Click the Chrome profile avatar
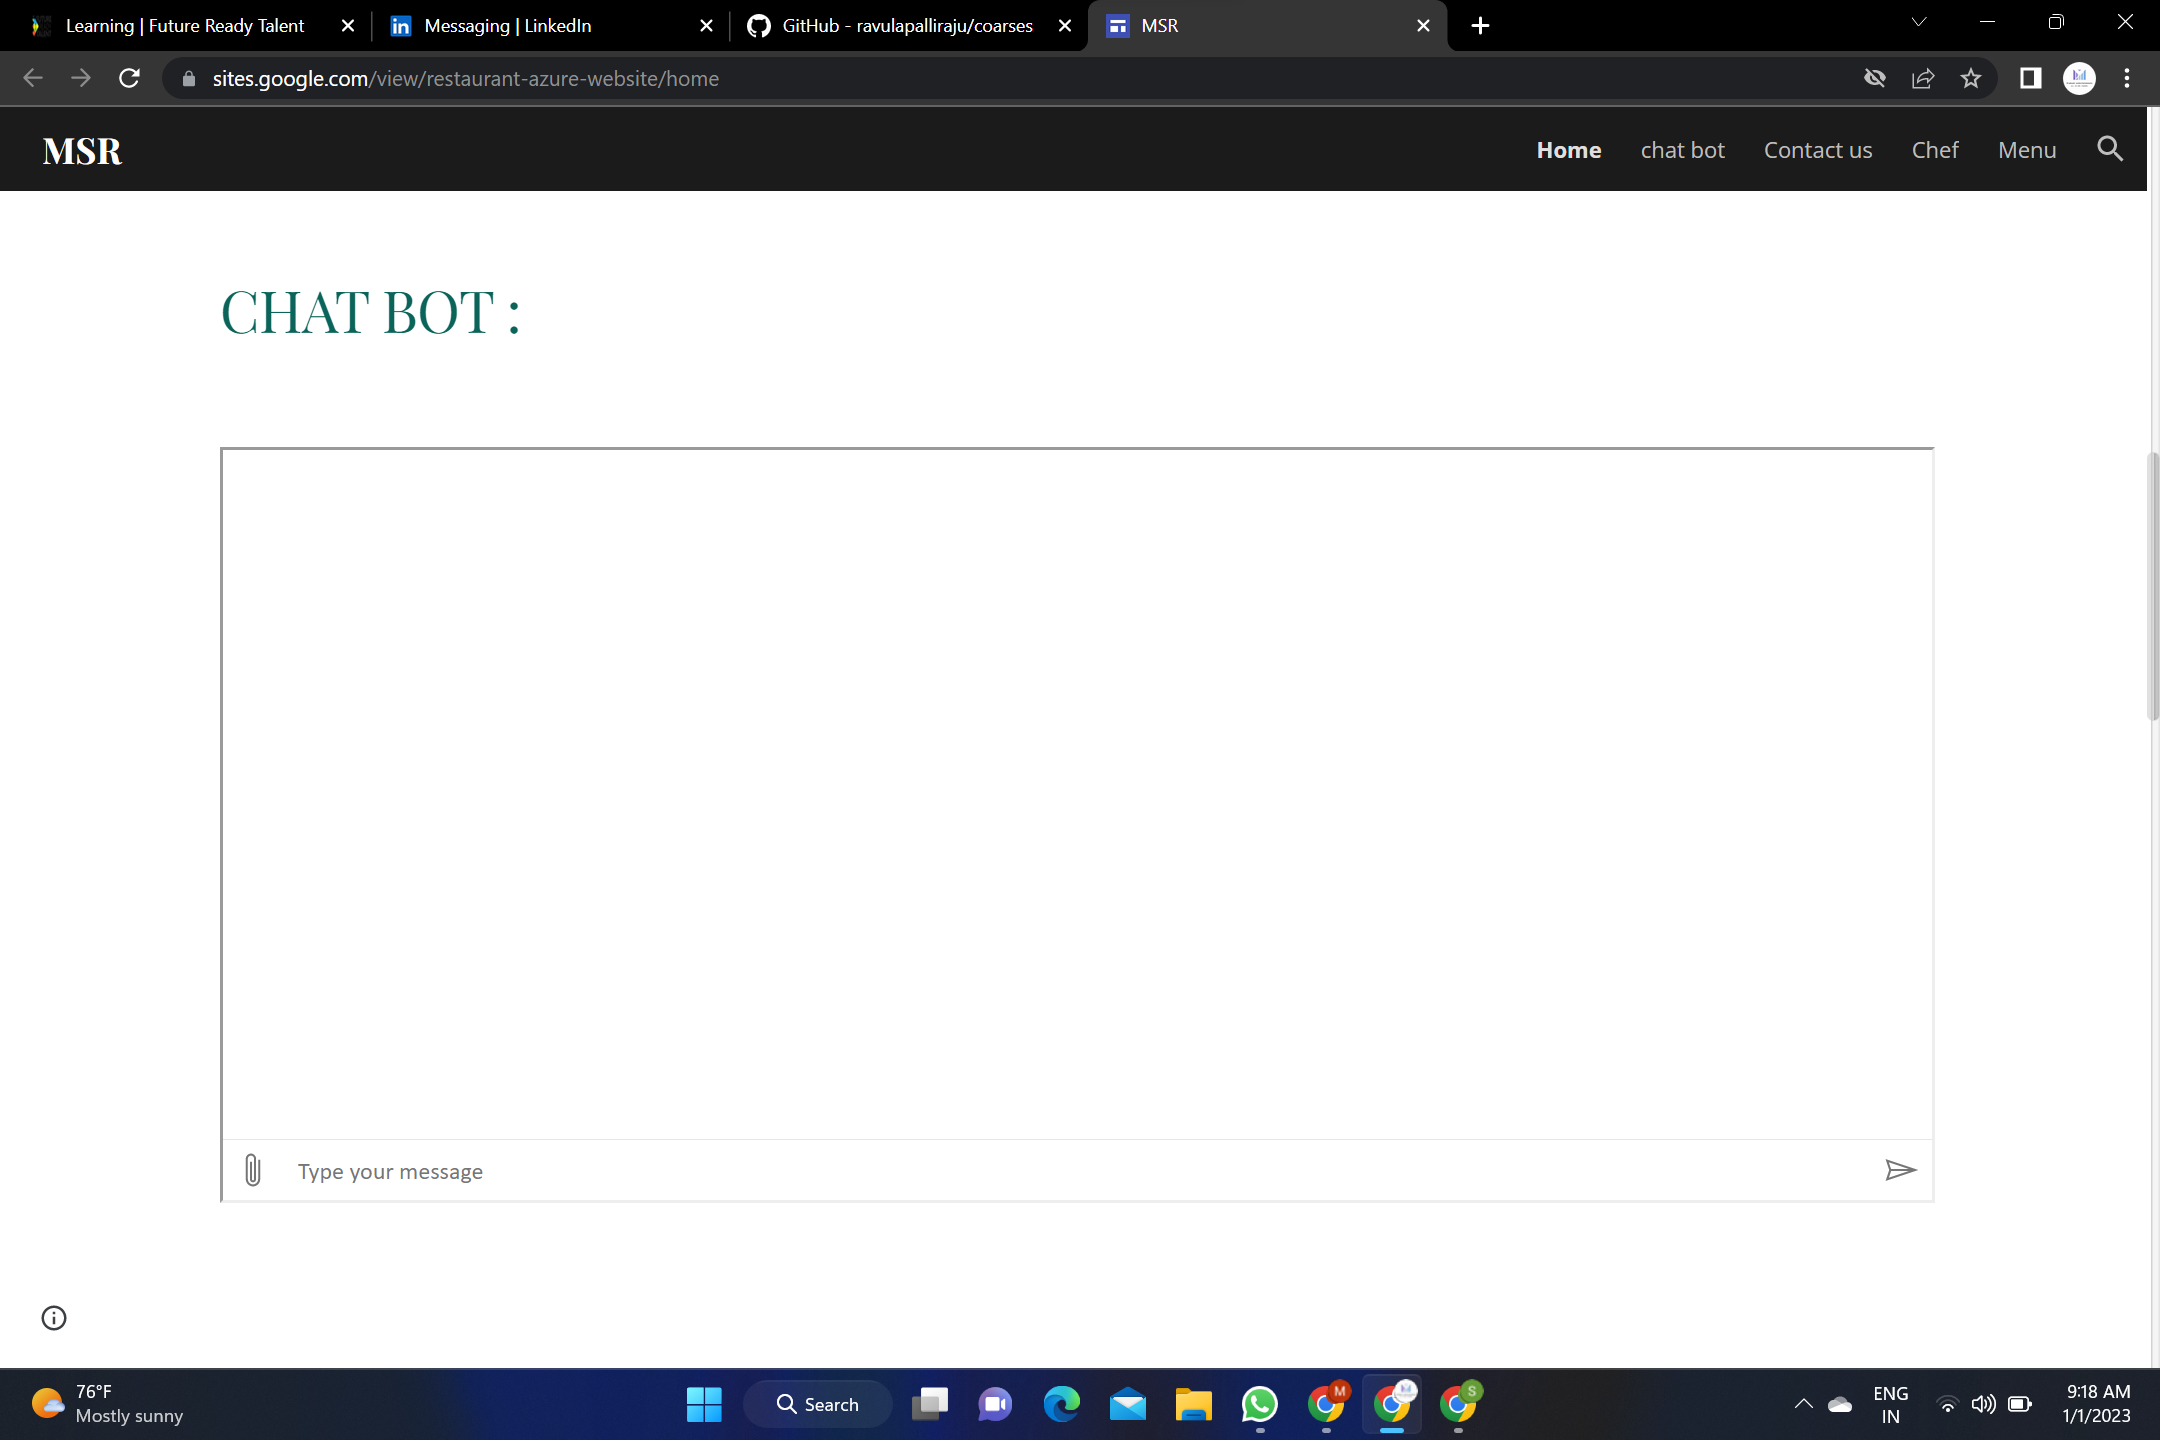Image resolution: width=2160 pixels, height=1440 pixels. [x=2080, y=78]
